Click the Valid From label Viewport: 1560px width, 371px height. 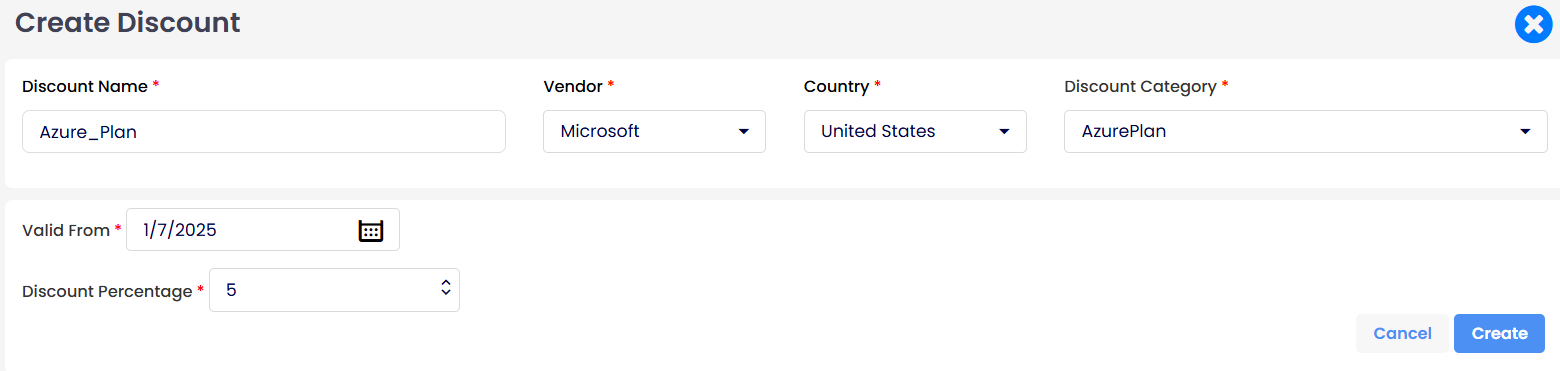pyautogui.click(x=66, y=230)
